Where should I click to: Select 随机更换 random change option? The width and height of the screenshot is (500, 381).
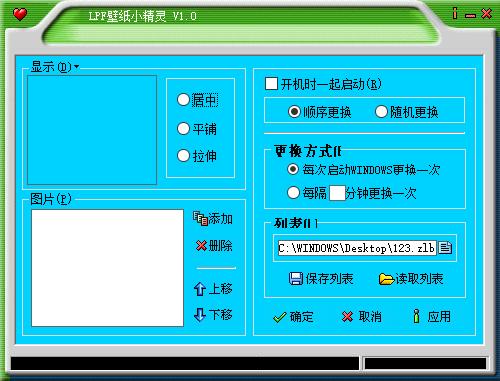[x=381, y=112]
